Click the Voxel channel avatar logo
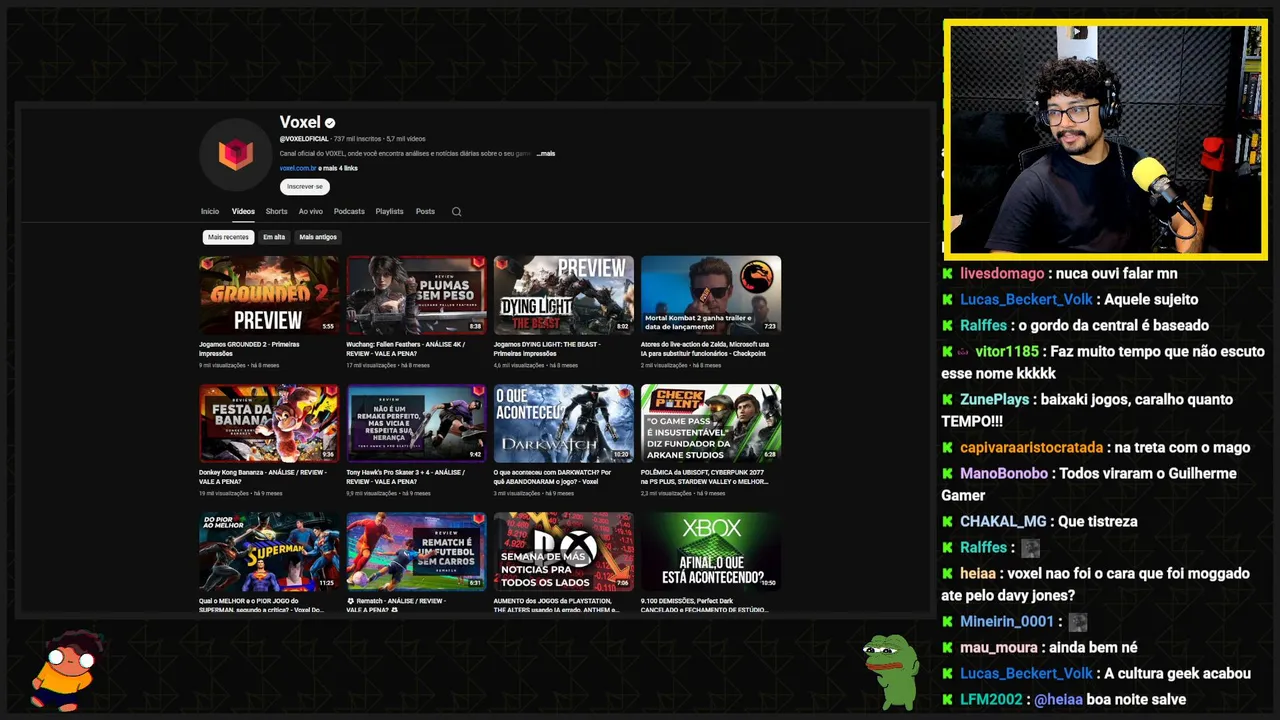 point(236,154)
